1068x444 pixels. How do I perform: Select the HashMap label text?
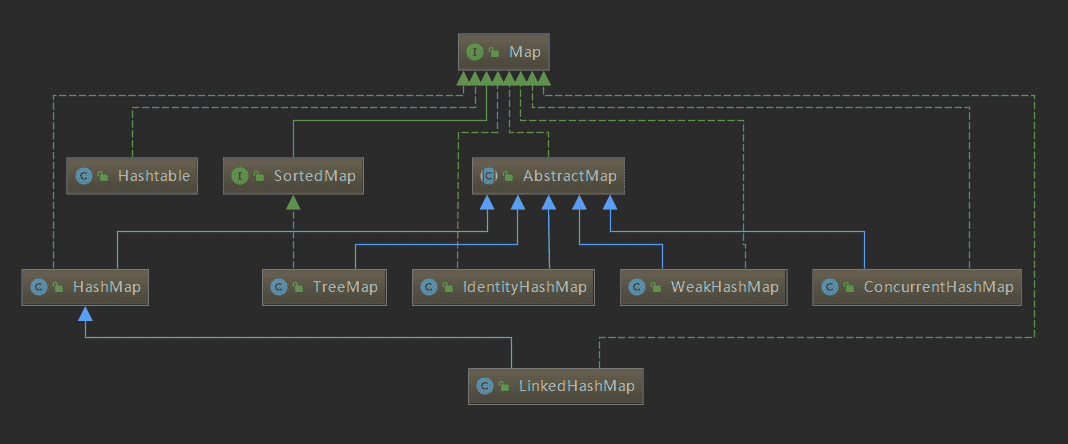[106, 287]
